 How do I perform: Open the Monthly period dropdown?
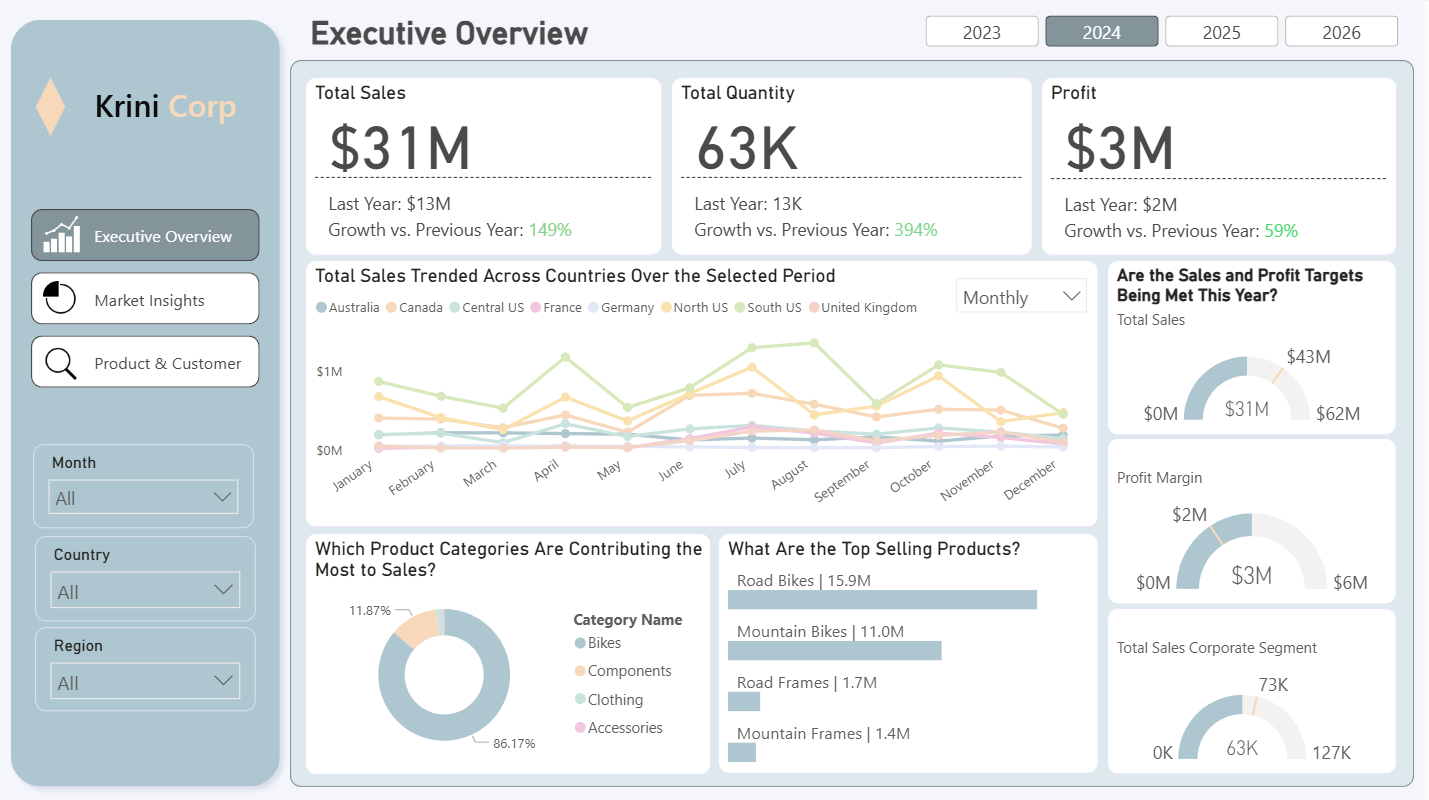click(1021, 297)
